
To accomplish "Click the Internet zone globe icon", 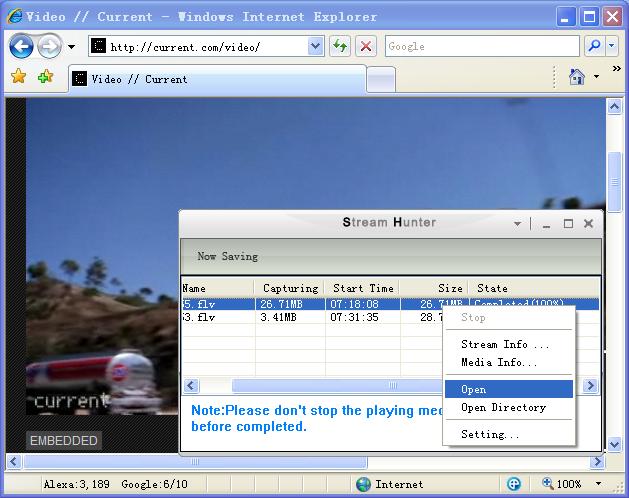I will pos(363,484).
